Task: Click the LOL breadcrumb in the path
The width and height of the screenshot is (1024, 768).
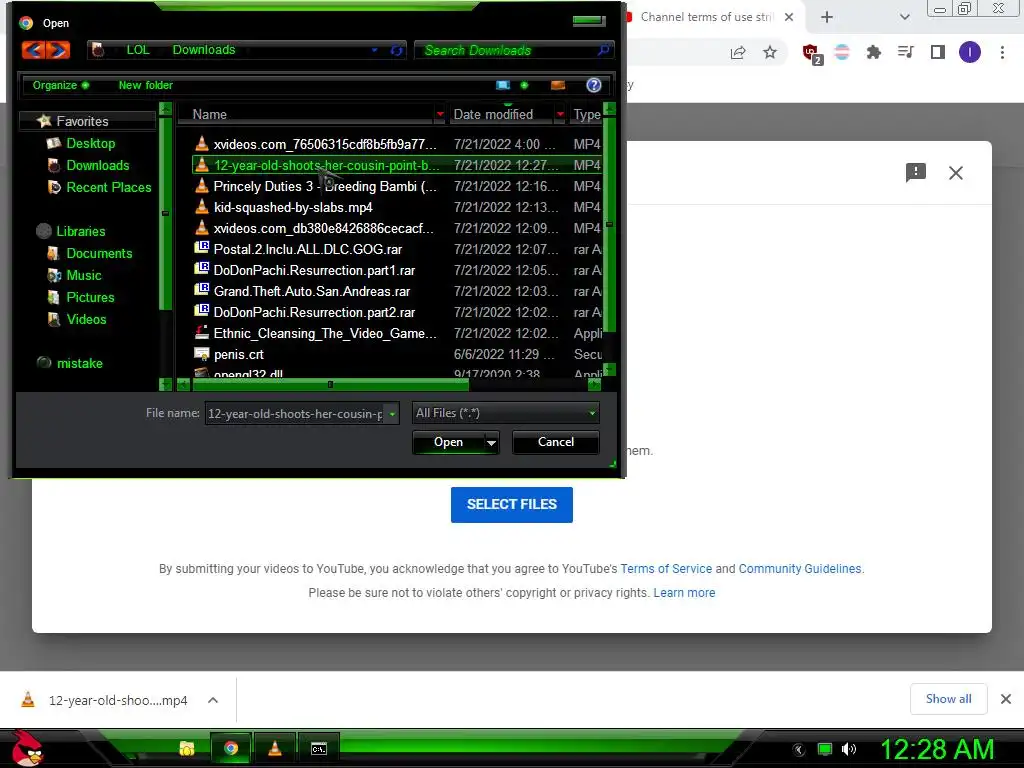Action: (x=138, y=50)
